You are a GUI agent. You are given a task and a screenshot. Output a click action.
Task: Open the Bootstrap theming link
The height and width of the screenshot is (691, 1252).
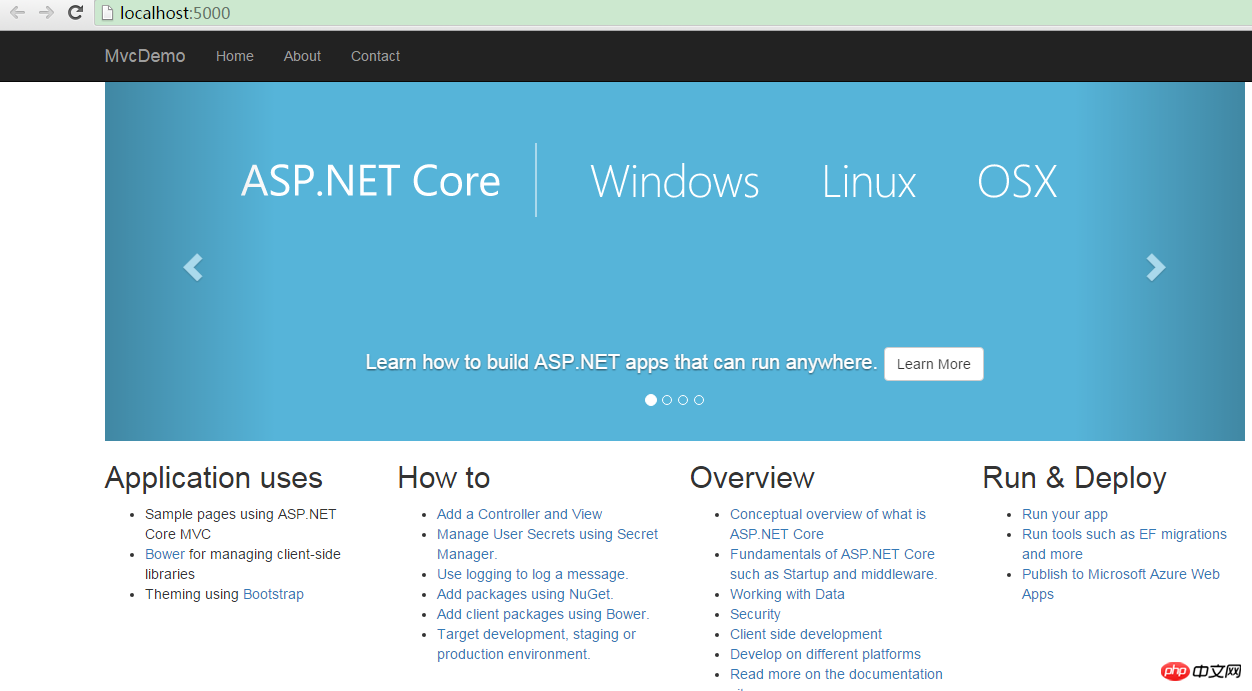pos(273,594)
